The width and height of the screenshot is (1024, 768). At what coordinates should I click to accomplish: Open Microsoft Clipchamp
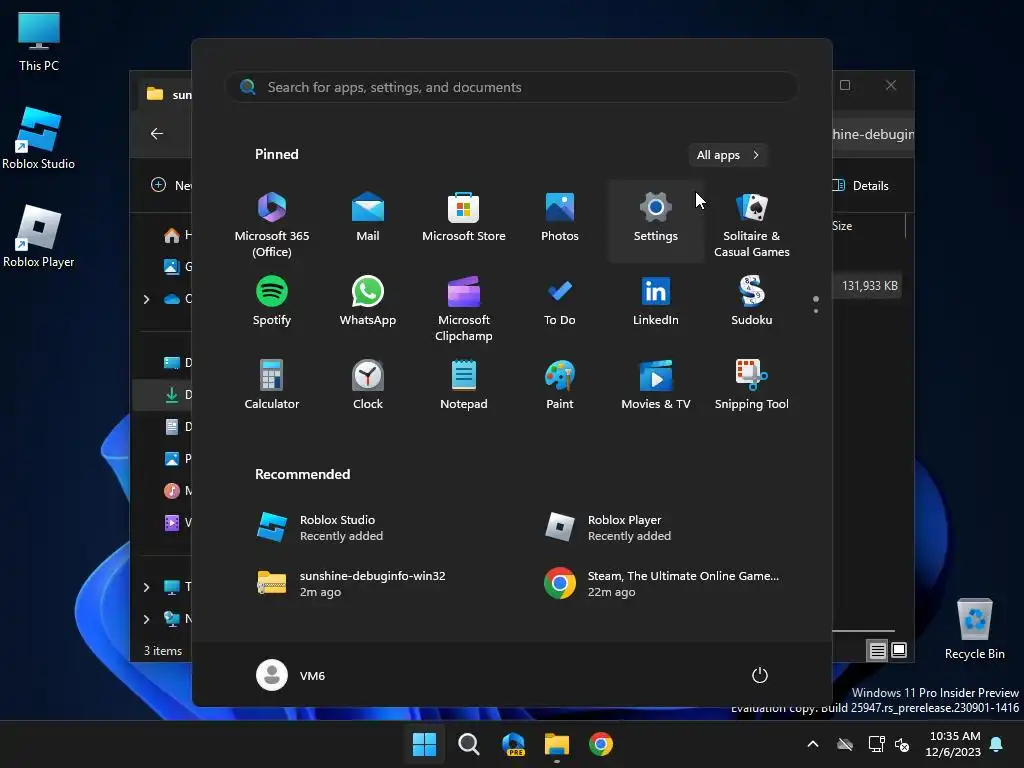click(x=464, y=308)
